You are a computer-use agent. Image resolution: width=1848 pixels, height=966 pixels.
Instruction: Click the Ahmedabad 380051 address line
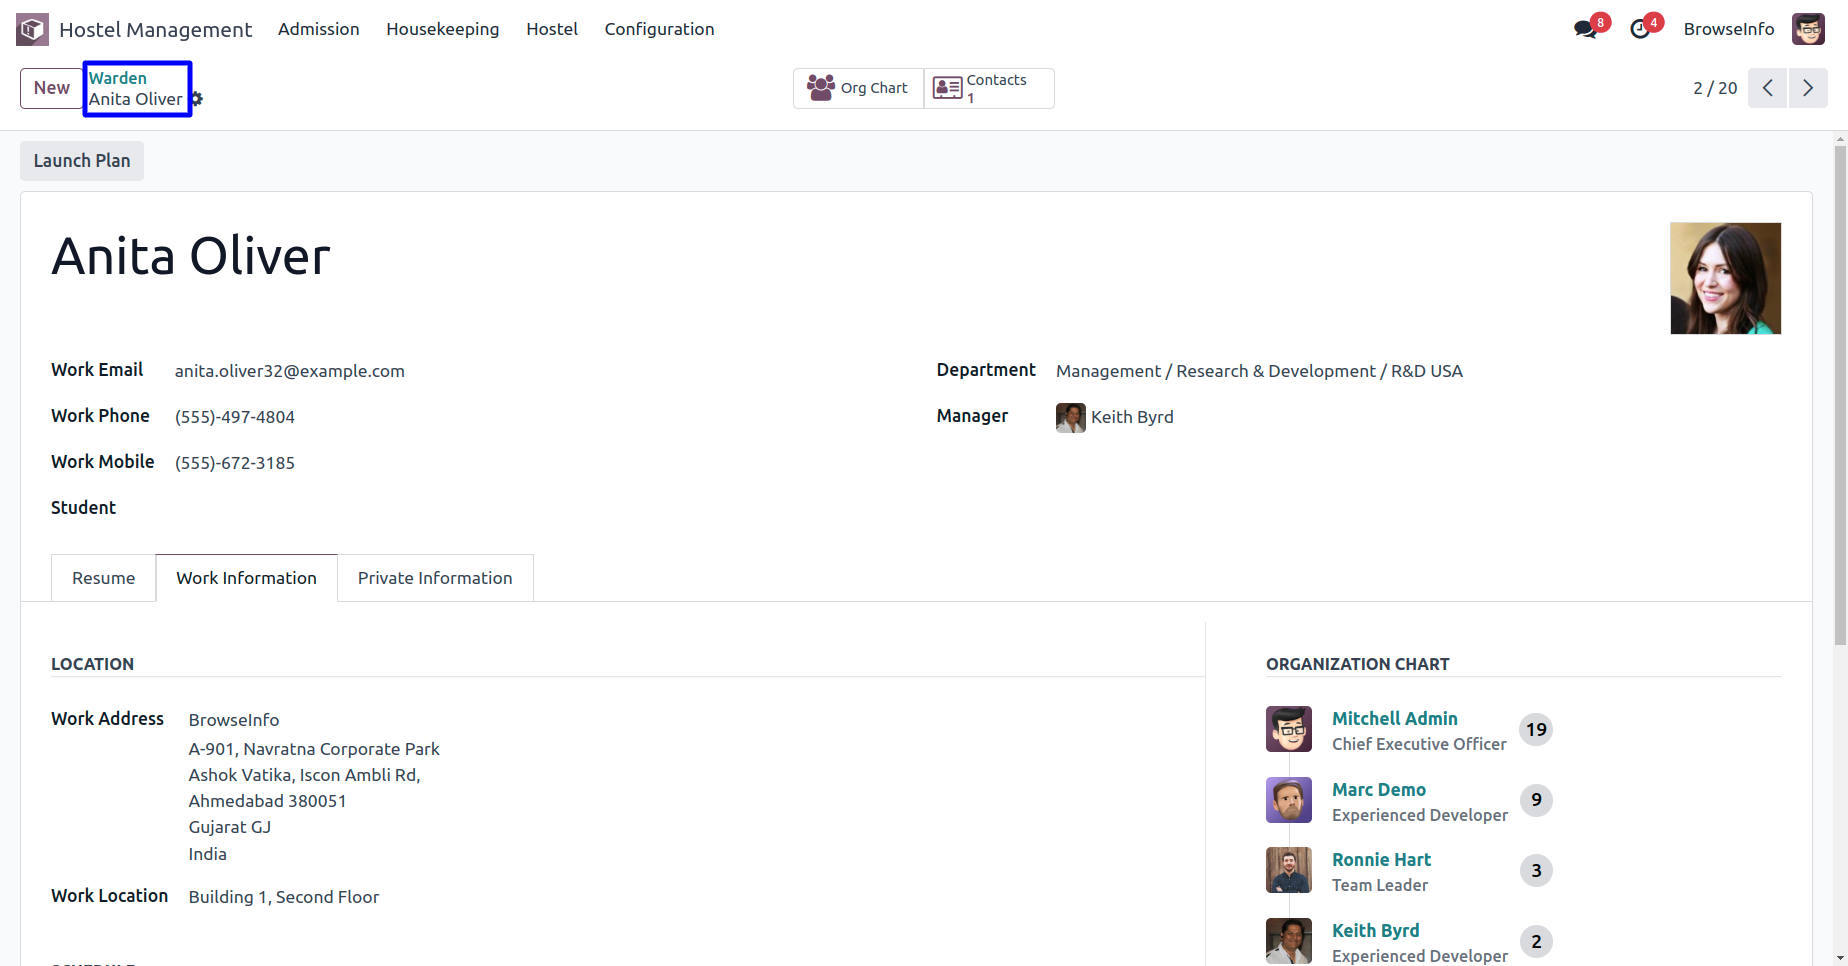267,801
